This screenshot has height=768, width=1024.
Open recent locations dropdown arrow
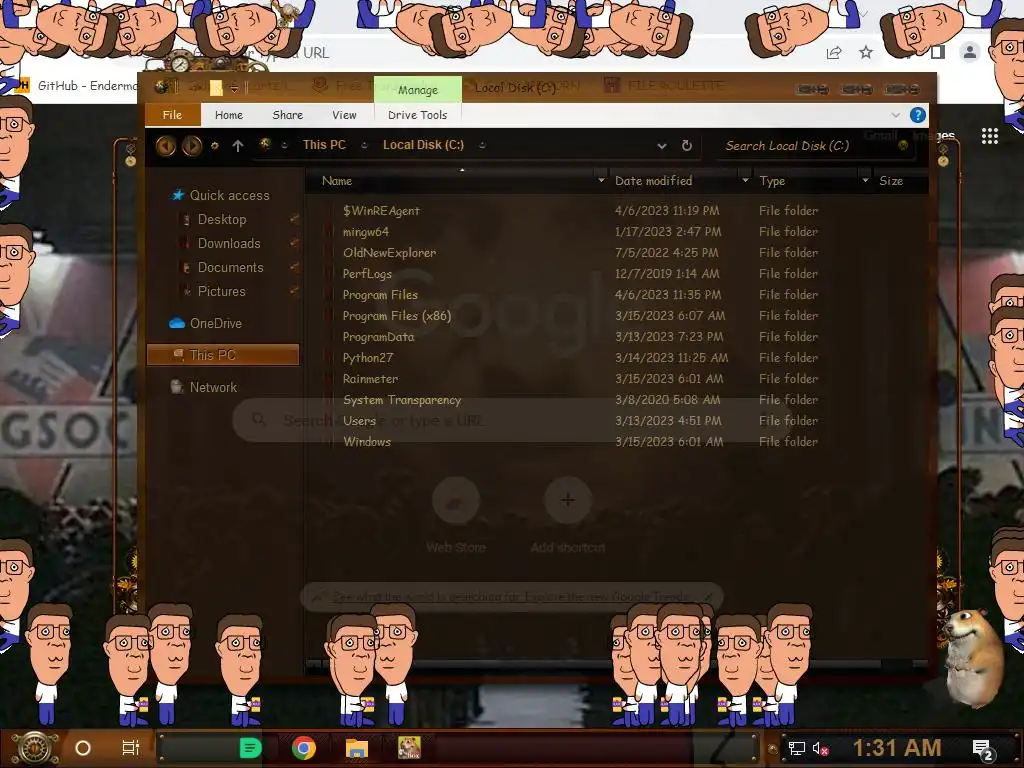(214, 146)
